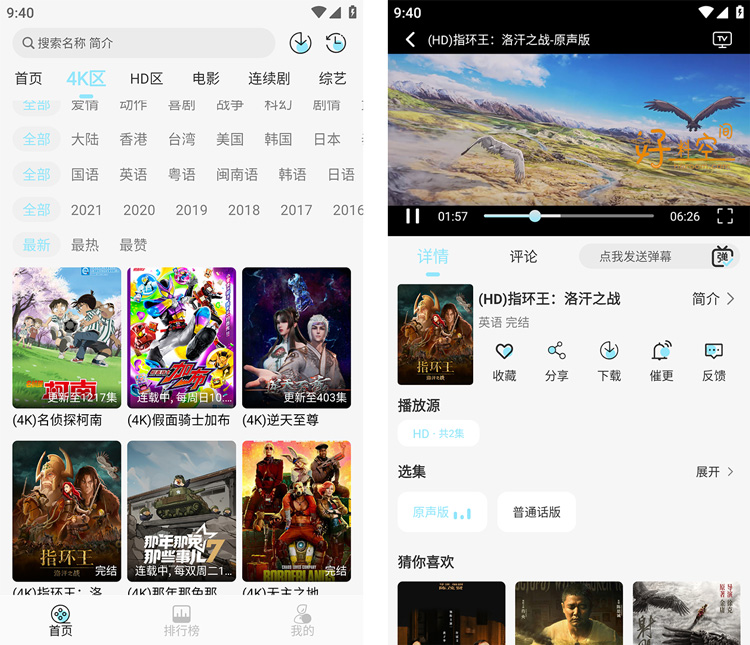Screen dimensions: 750x645
Task: Expand the episode list with 展开
Action: click(x=714, y=472)
